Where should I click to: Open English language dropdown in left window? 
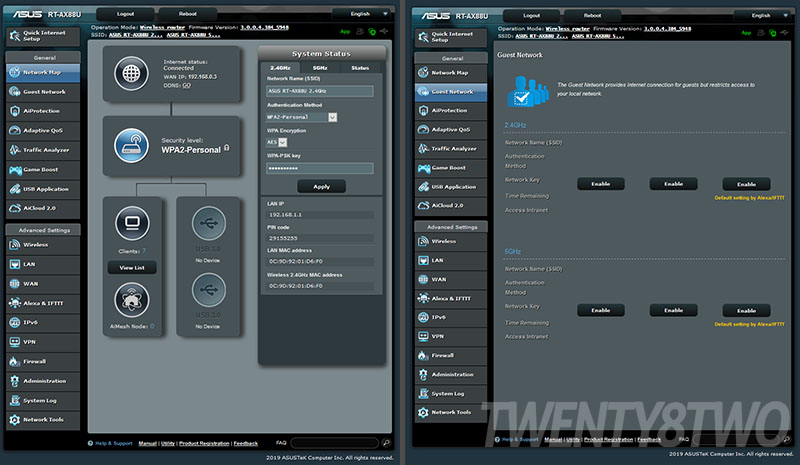362,14
